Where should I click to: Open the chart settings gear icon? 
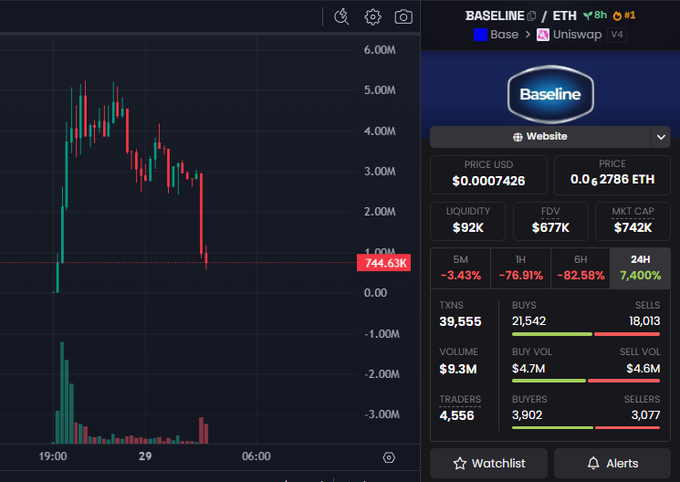[373, 17]
